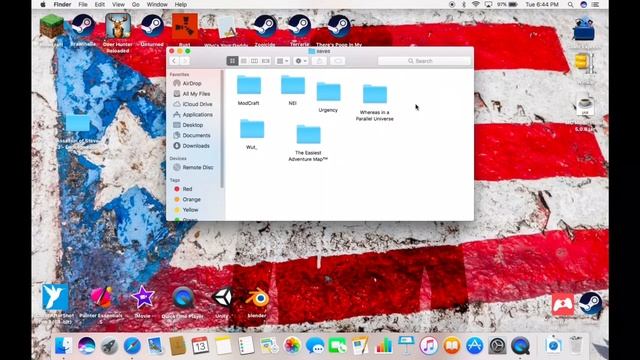Open All My Files in sidebar
640x360 pixels.
point(196,94)
